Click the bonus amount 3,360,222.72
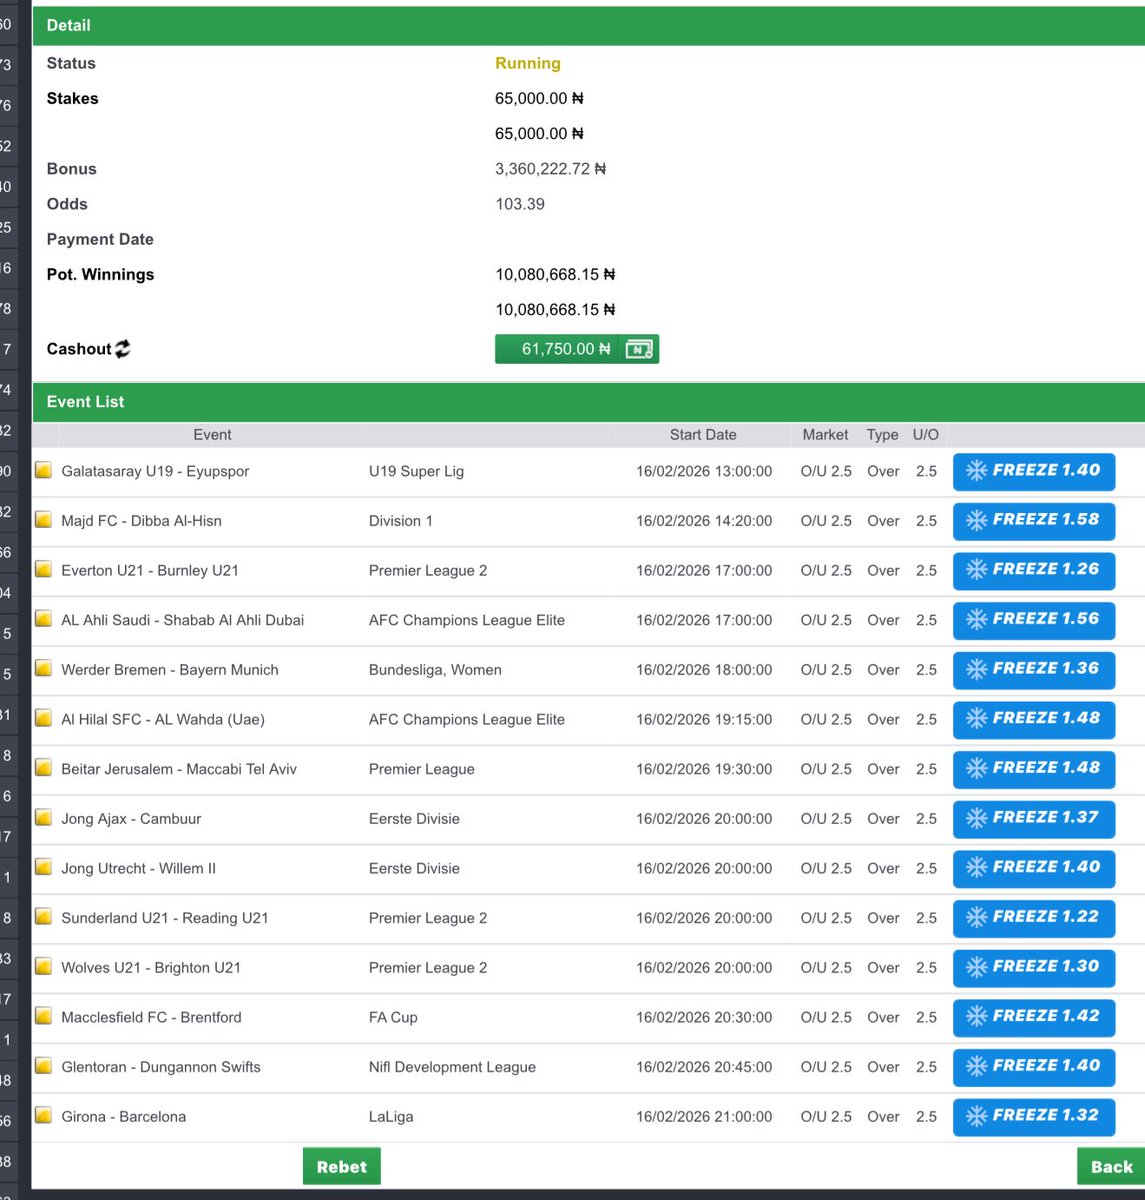This screenshot has height=1200, width=1145. (550, 169)
